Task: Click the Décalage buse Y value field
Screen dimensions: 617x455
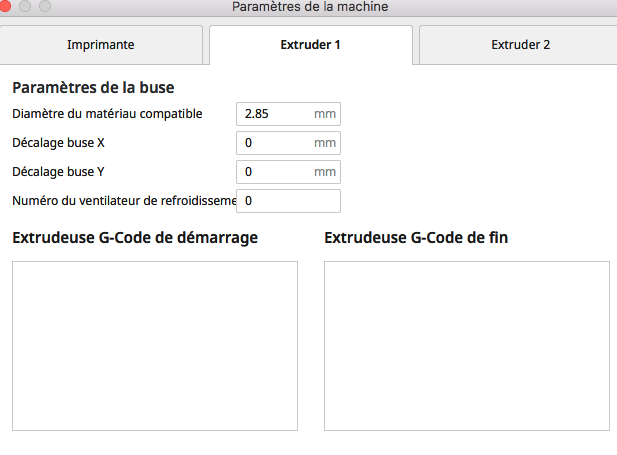Action: [288, 172]
